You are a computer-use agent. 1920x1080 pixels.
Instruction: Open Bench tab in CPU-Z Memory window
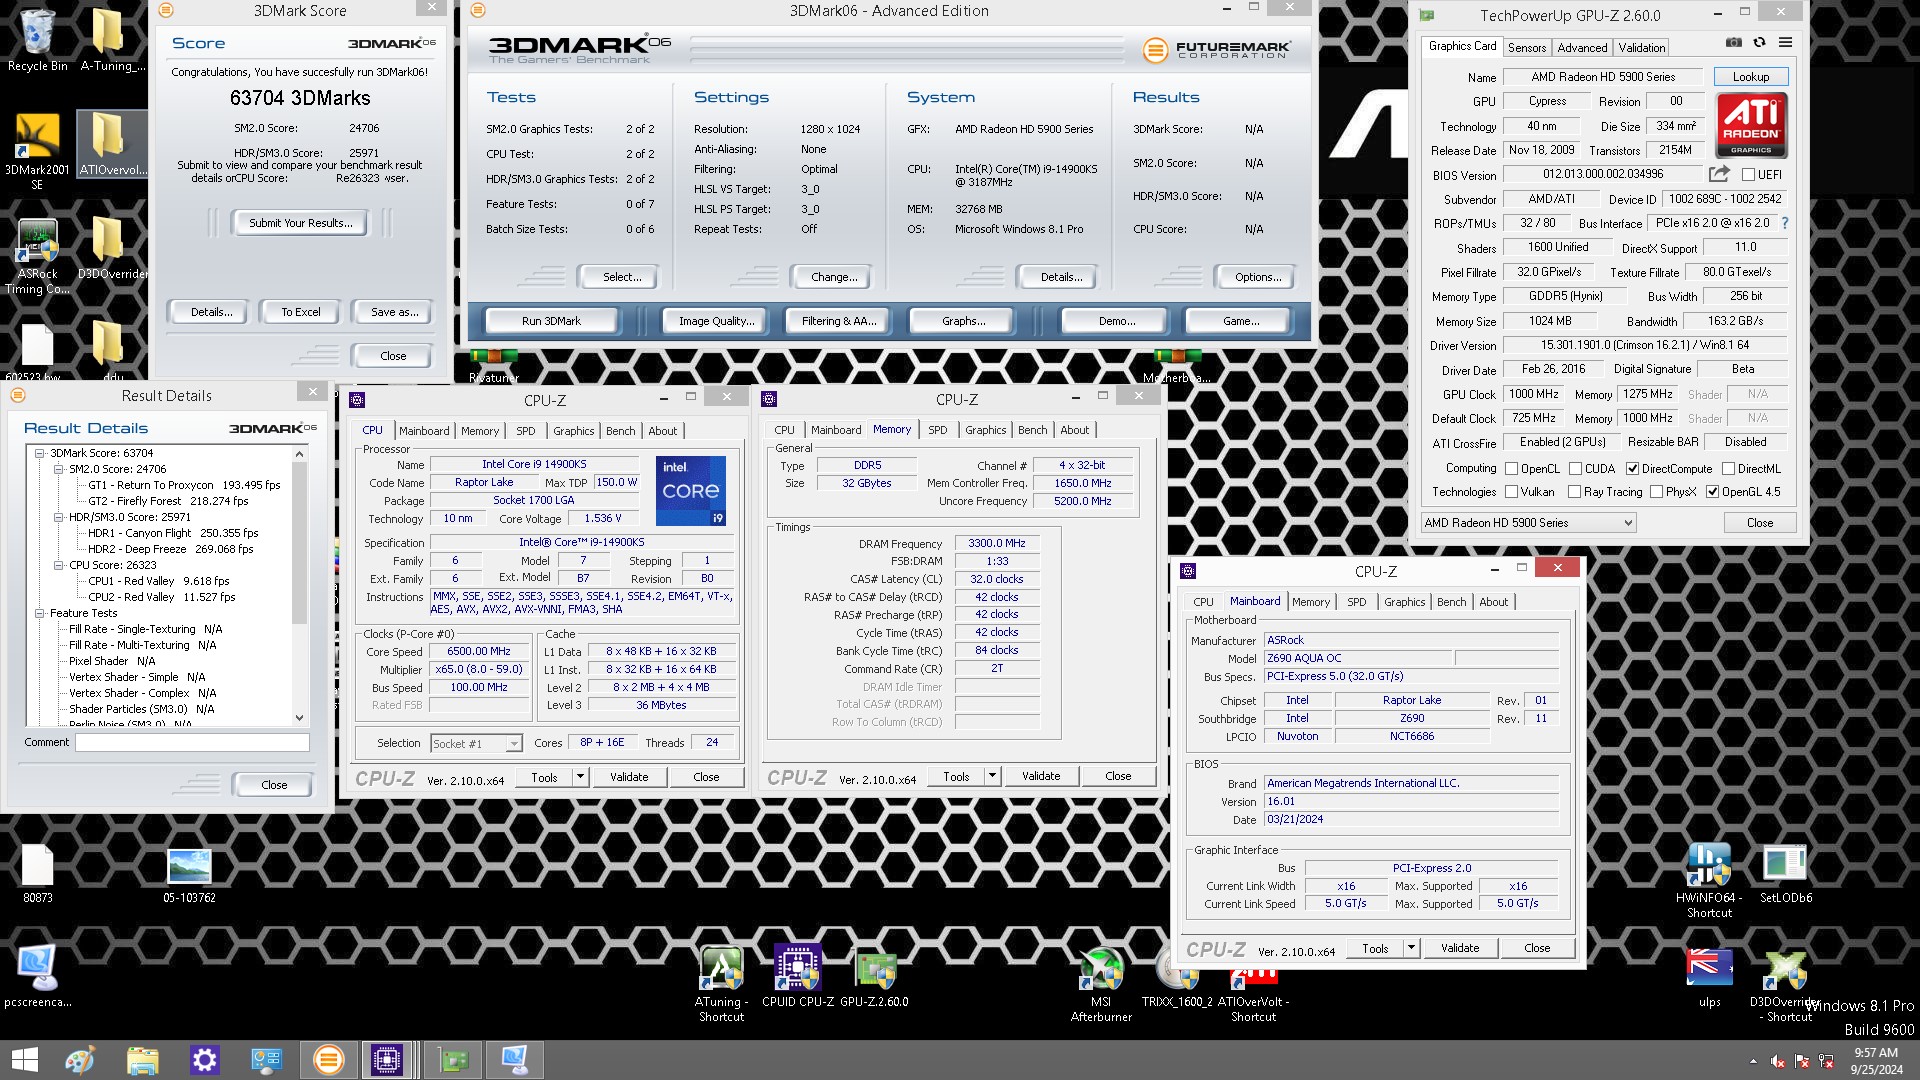pos(1032,430)
